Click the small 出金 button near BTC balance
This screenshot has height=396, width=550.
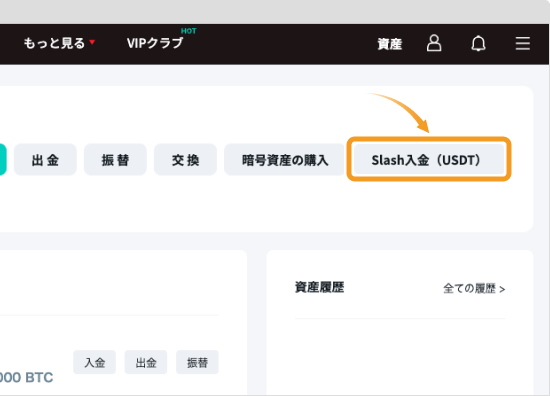(x=146, y=362)
